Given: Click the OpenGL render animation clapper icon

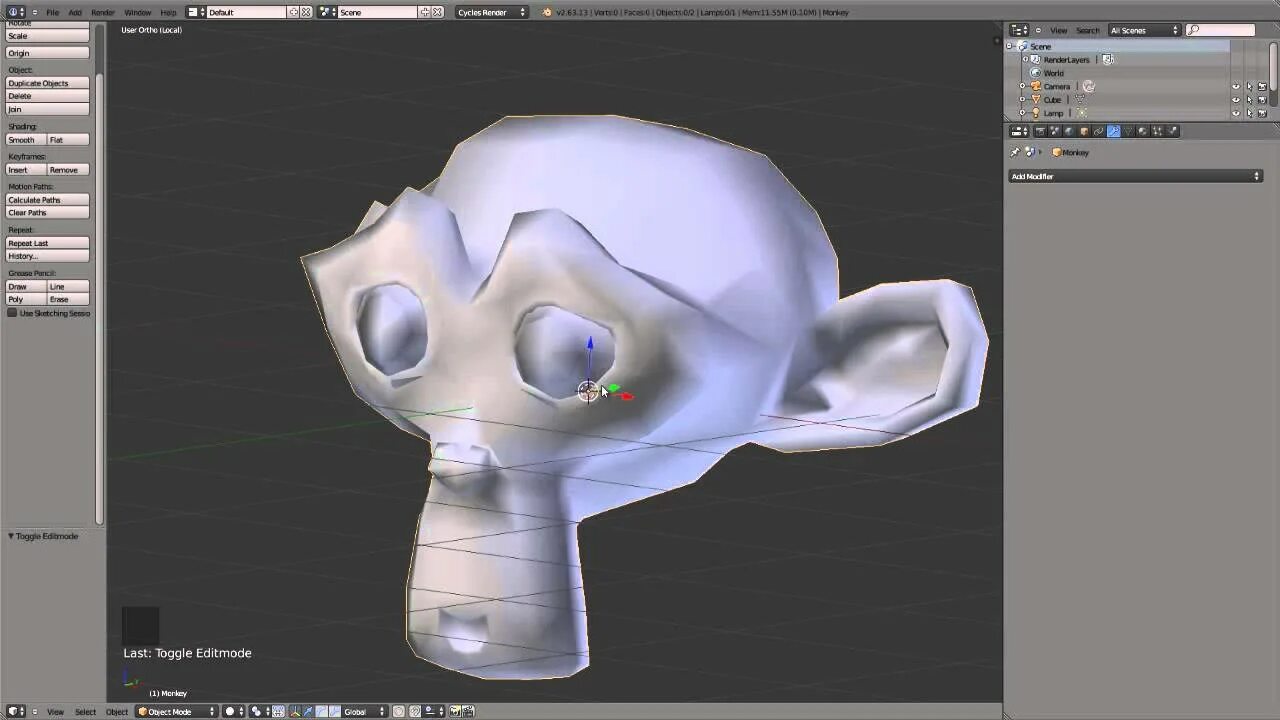Looking at the screenshot, I should (468, 711).
